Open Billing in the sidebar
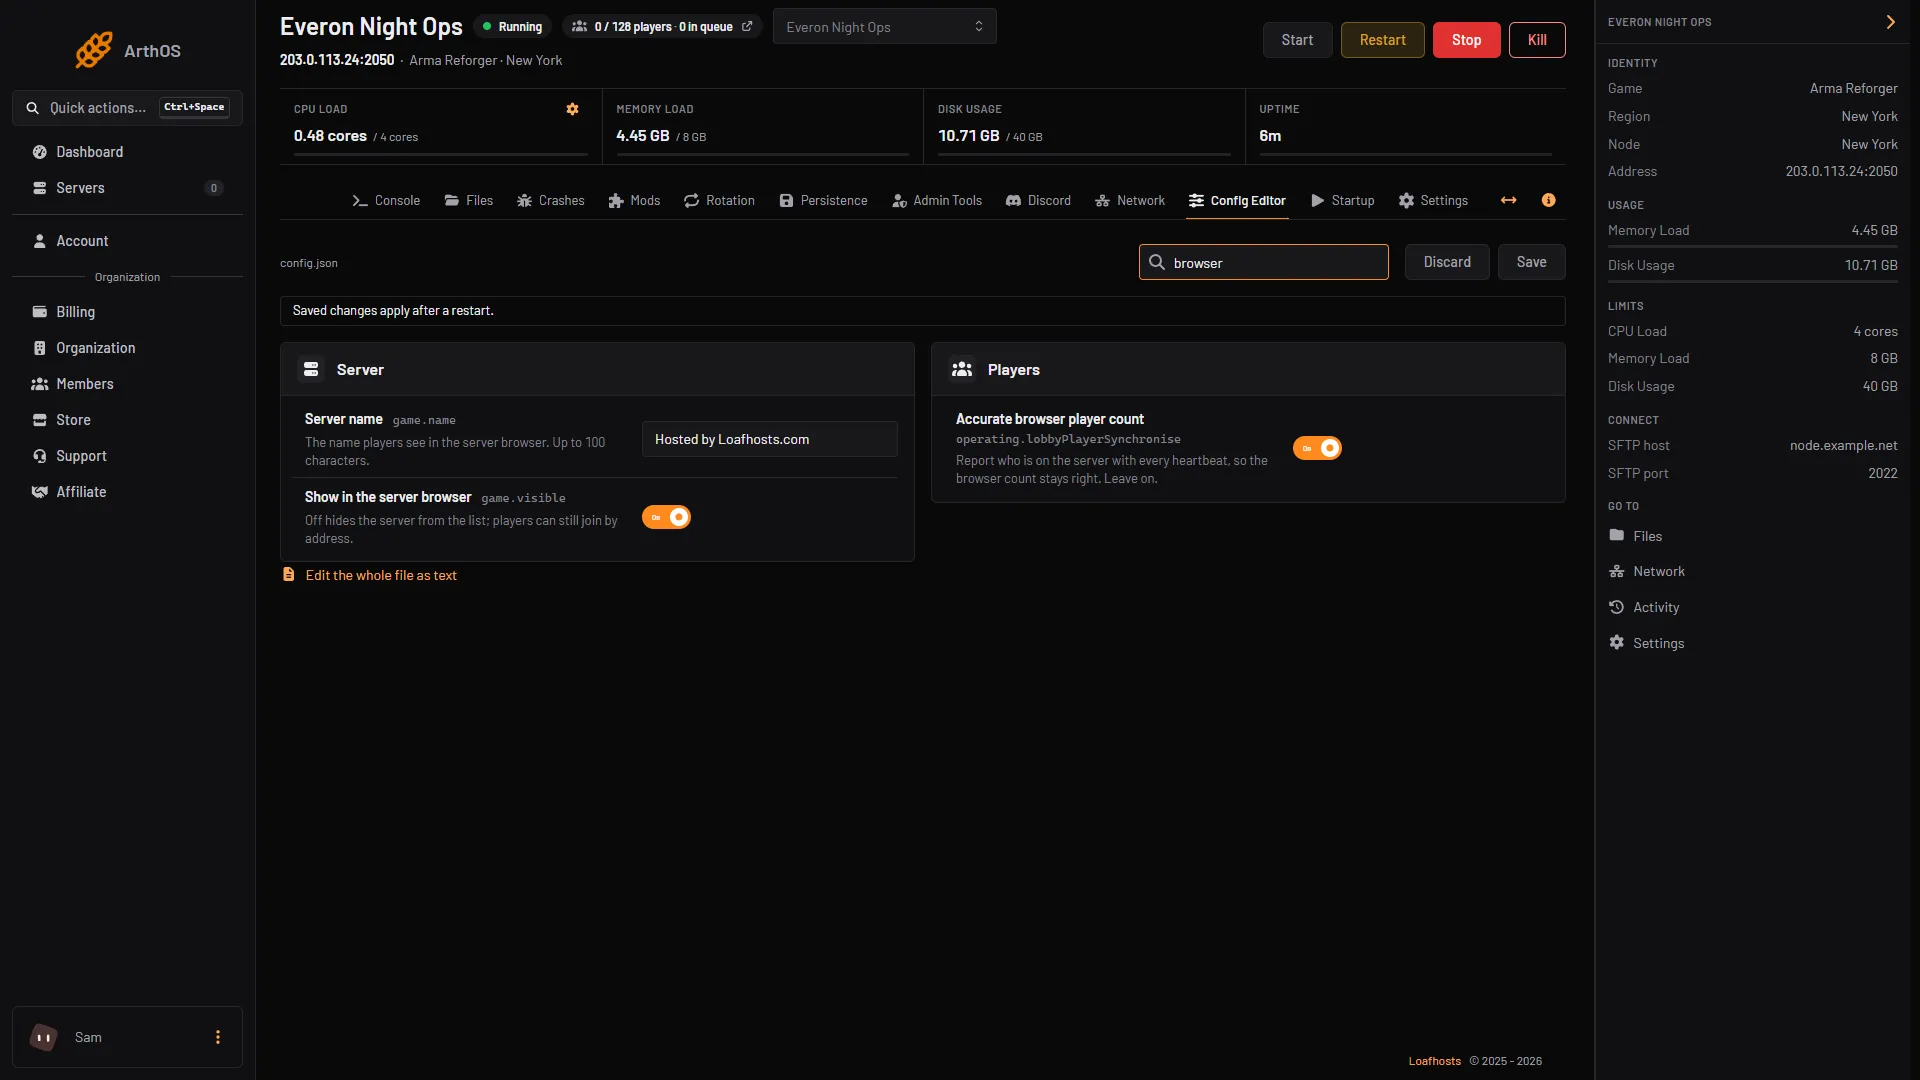Image resolution: width=1920 pixels, height=1080 pixels. point(127,312)
